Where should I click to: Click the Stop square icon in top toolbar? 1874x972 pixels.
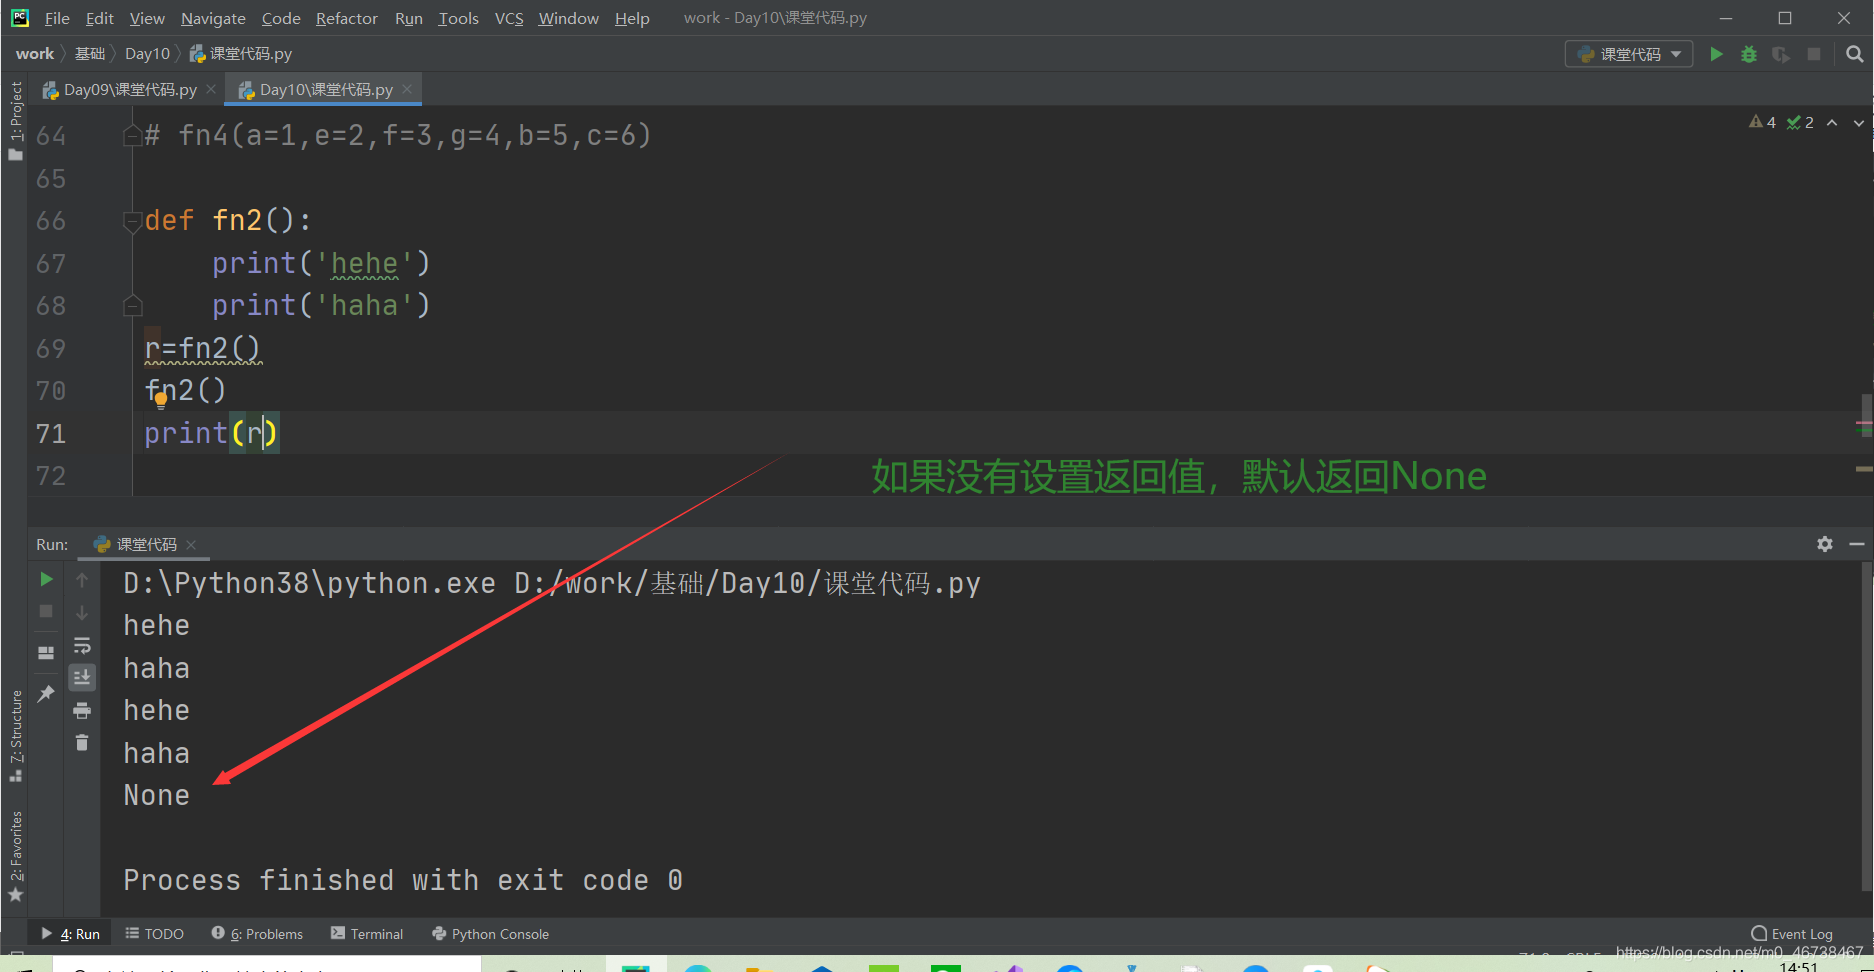tap(1814, 54)
